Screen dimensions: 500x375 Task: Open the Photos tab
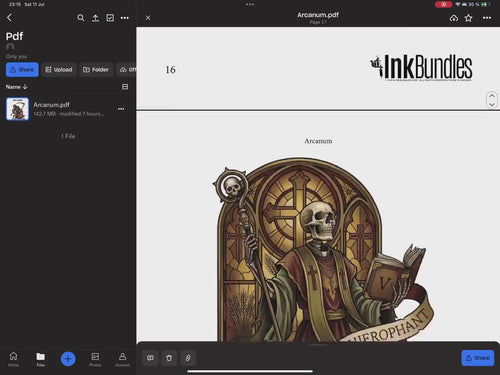point(95,359)
